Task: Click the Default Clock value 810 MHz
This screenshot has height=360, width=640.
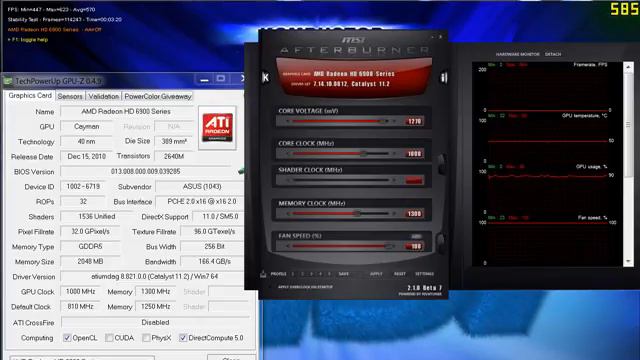Action: pos(80,307)
